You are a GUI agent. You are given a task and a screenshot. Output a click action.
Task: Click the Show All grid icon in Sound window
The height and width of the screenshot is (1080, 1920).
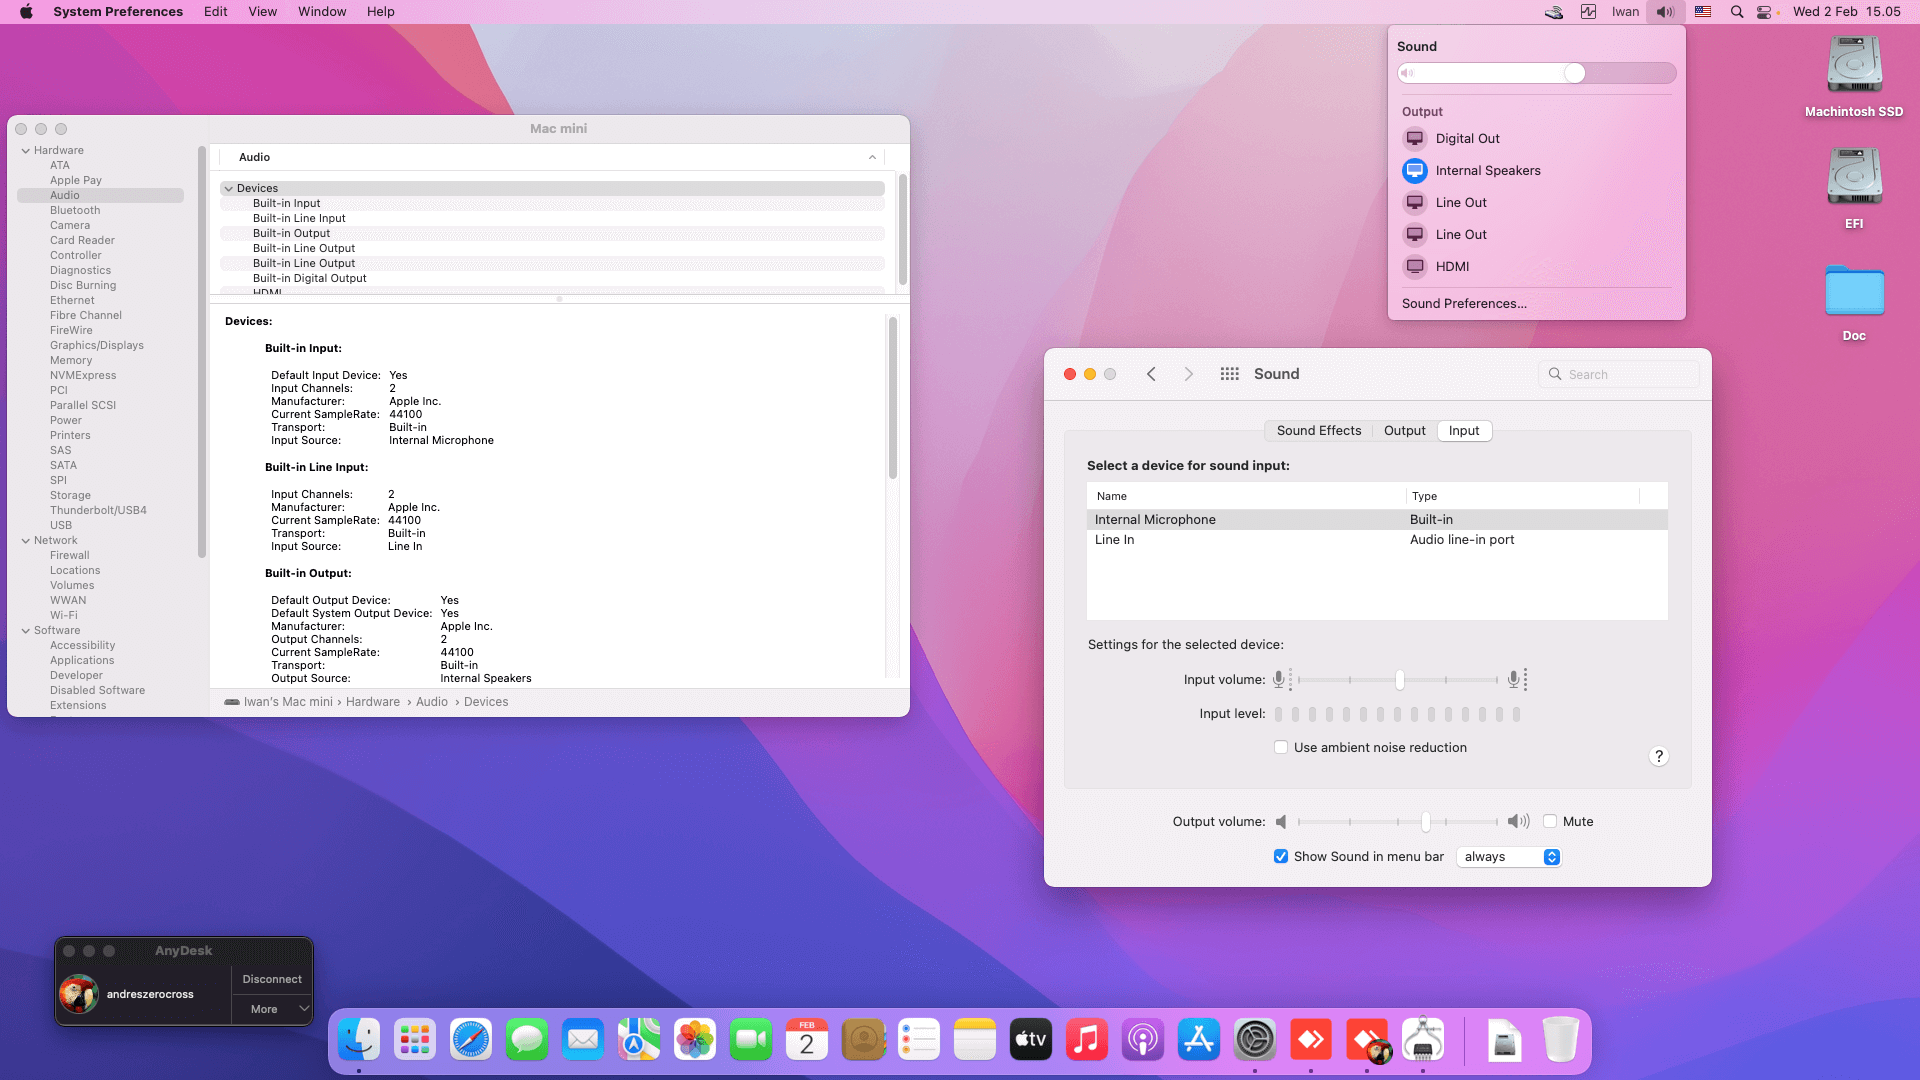pyautogui.click(x=1229, y=374)
